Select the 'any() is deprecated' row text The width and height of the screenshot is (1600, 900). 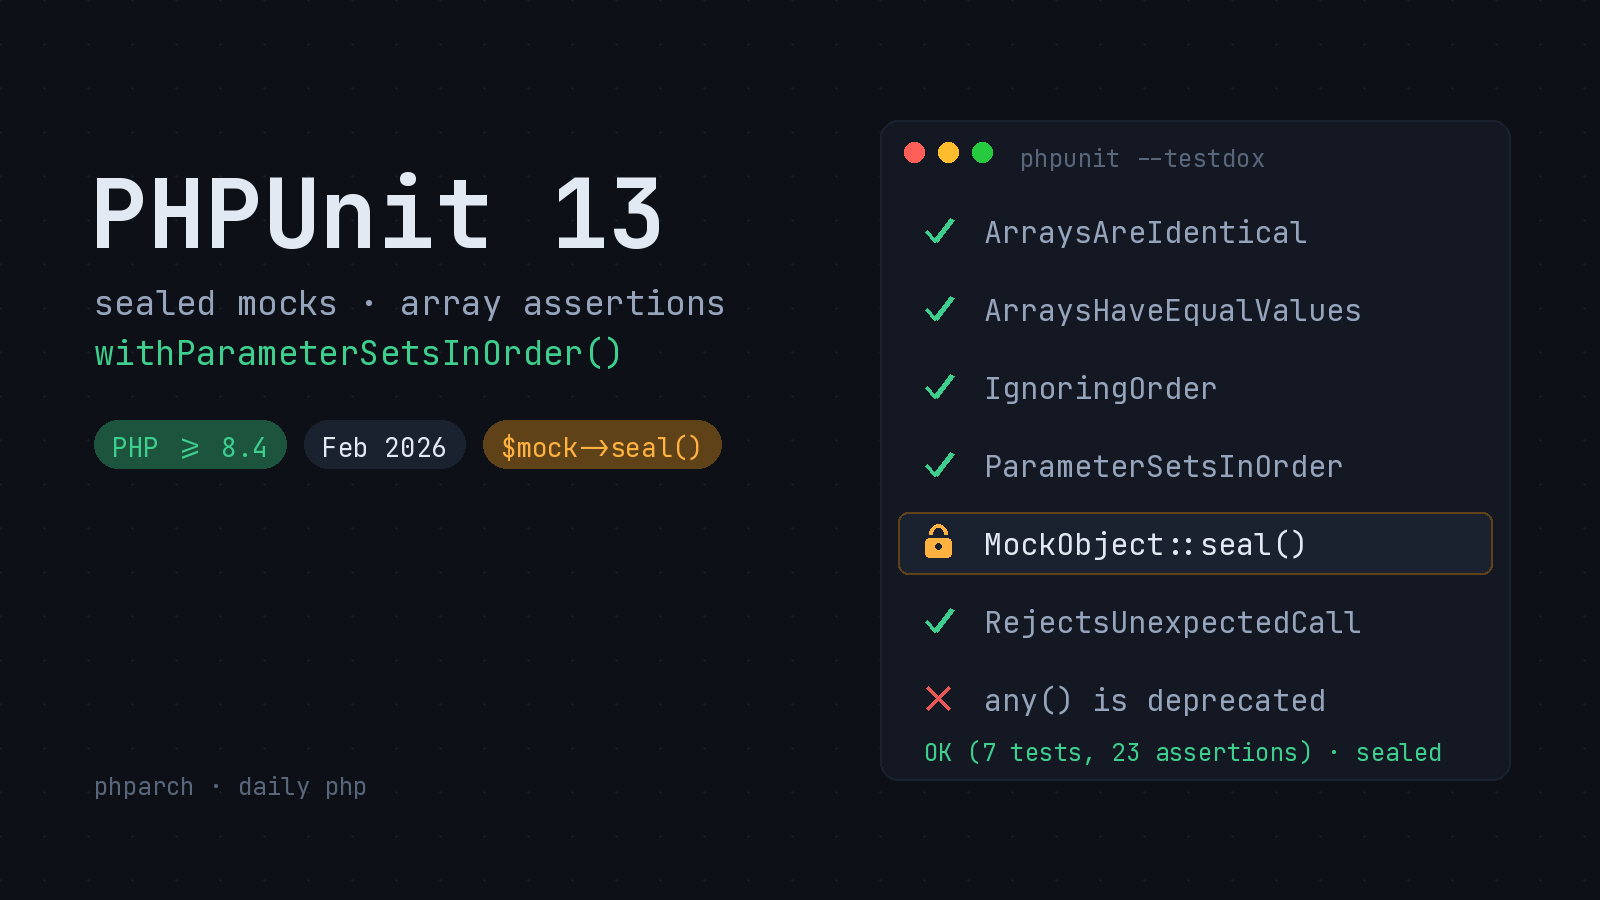pos(1155,700)
